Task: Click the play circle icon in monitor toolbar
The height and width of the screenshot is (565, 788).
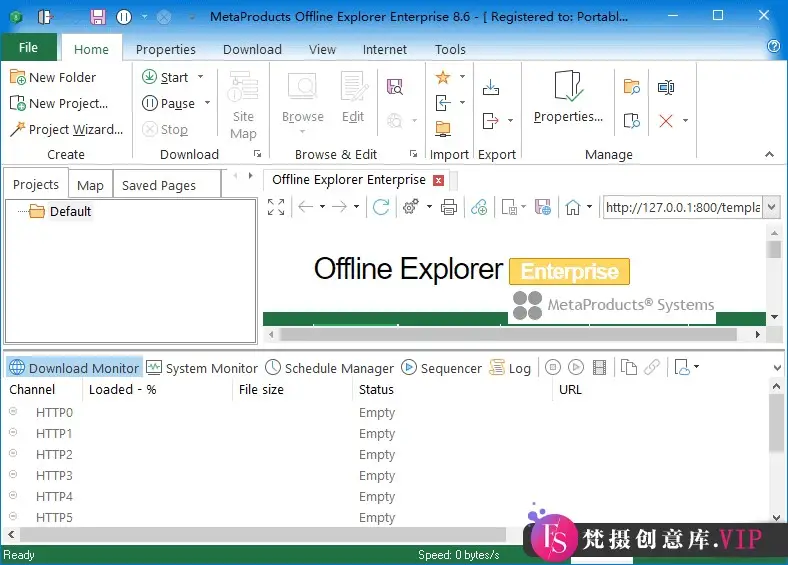Action: tap(576, 367)
